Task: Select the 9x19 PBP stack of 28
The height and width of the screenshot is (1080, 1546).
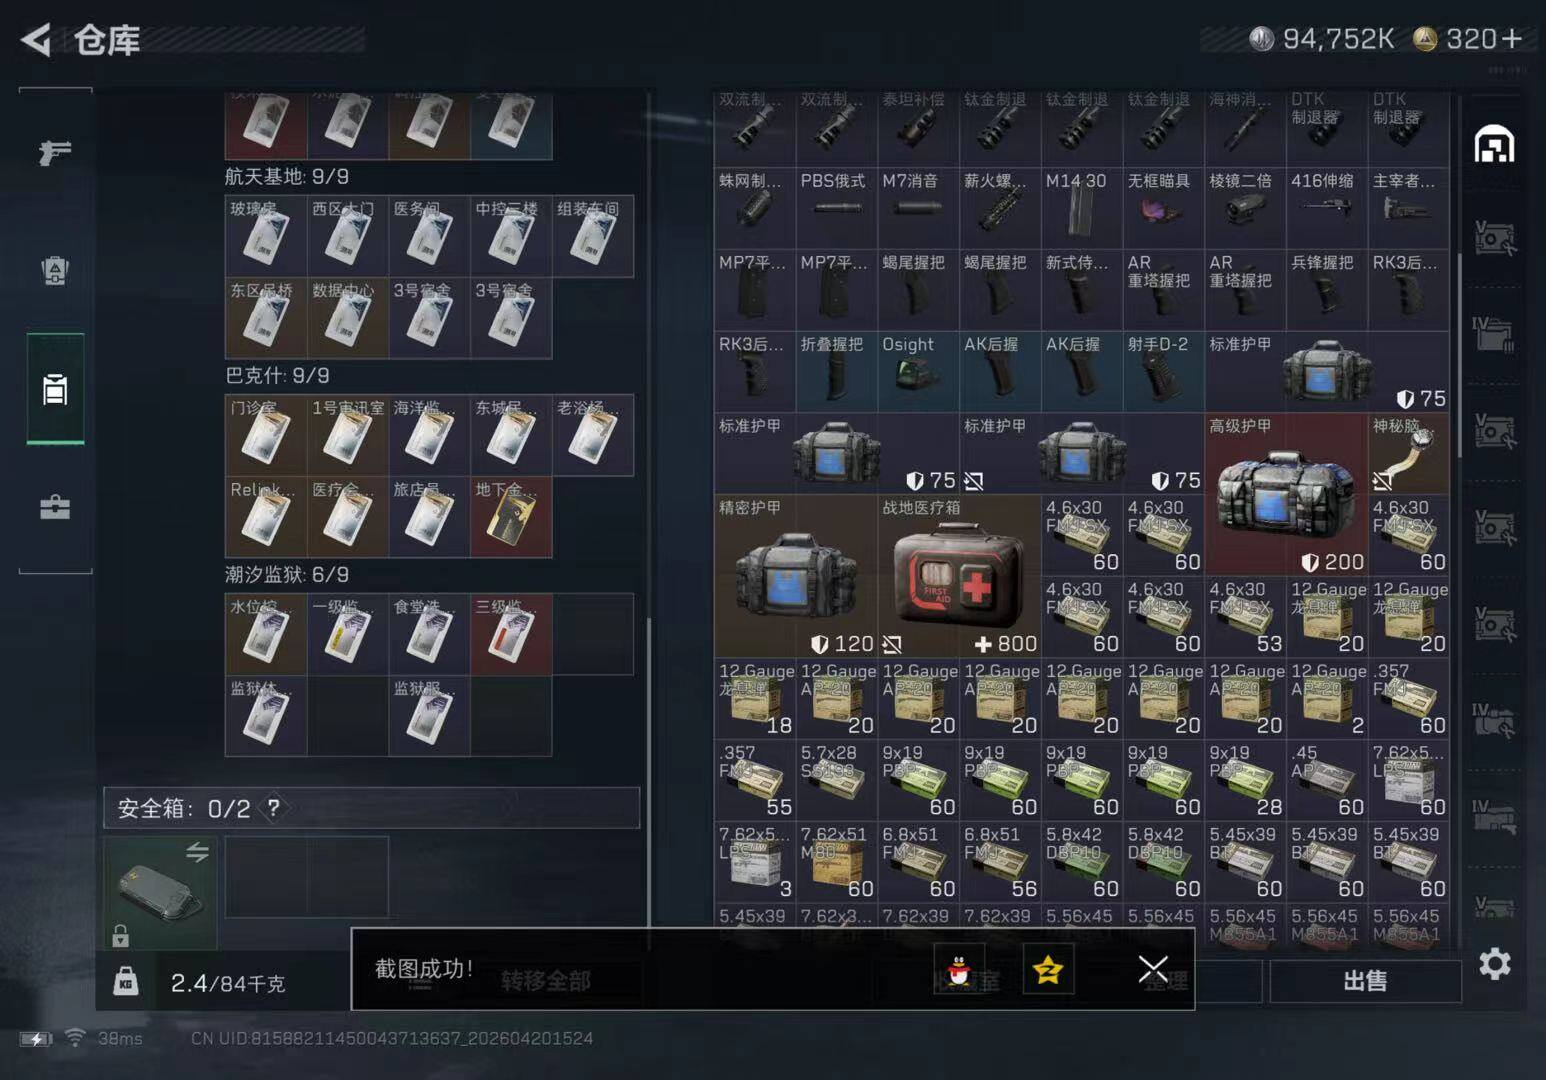Action: tap(1246, 780)
